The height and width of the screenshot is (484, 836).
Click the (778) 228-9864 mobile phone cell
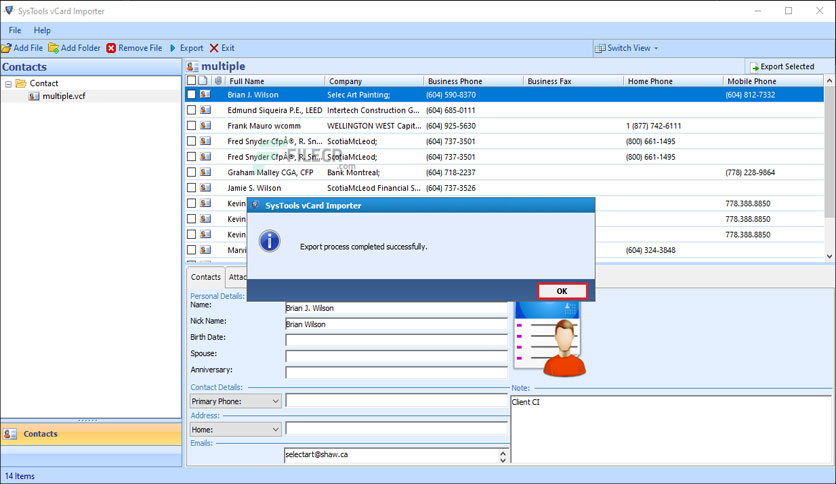pos(750,172)
